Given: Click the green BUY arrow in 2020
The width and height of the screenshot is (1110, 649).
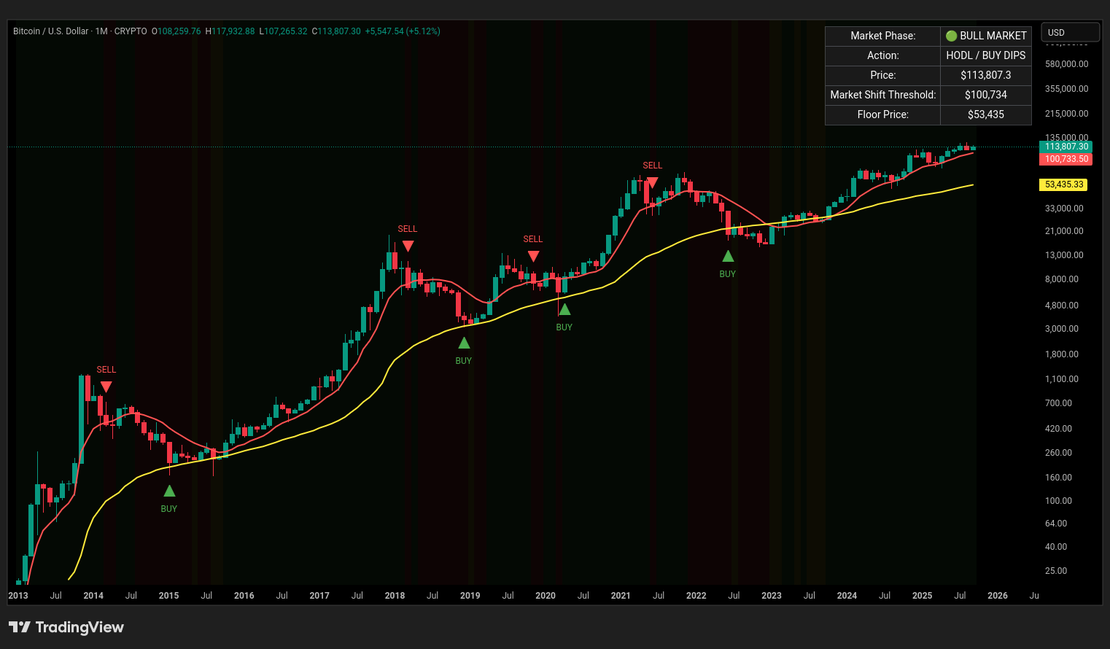Looking at the screenshot, I should (x=564, y=310).
